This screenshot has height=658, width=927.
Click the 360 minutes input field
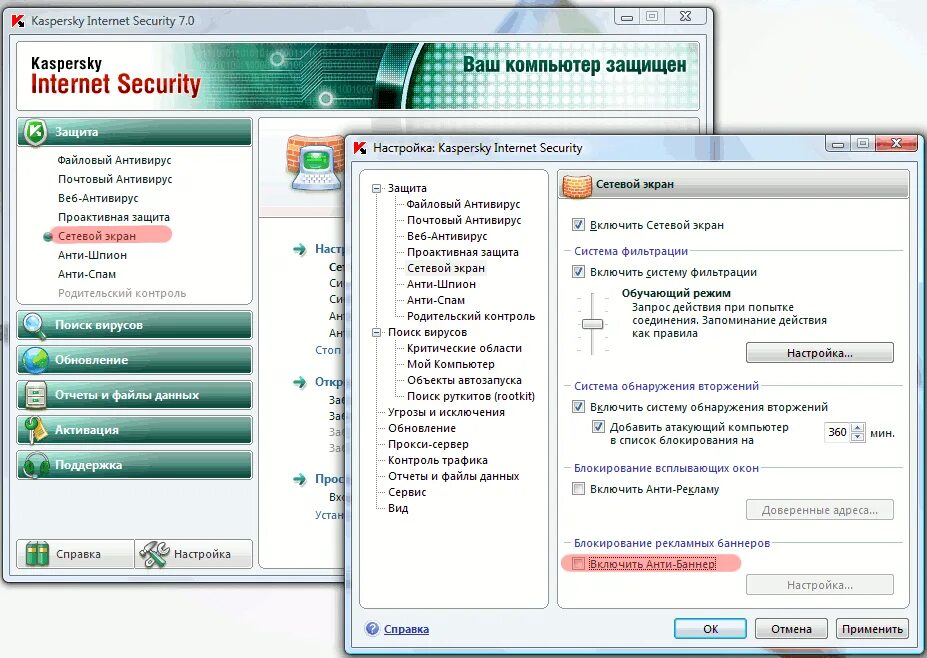[x=837, y=432]
